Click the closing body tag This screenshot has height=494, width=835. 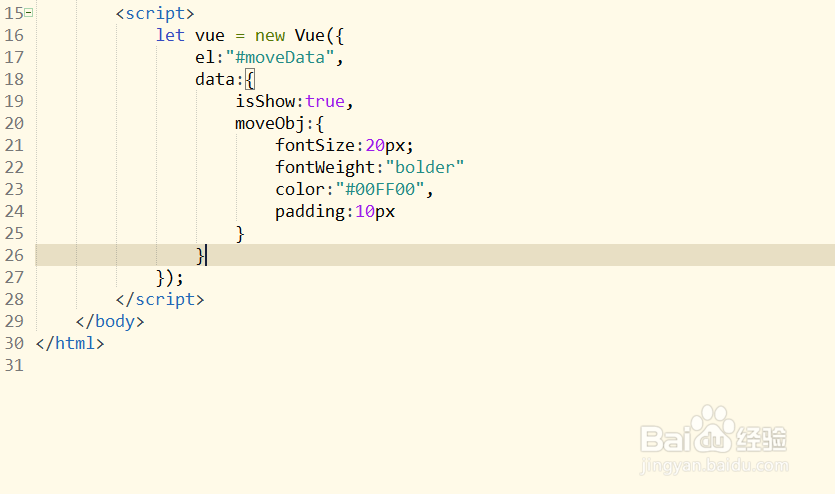(x=110, y=321)
